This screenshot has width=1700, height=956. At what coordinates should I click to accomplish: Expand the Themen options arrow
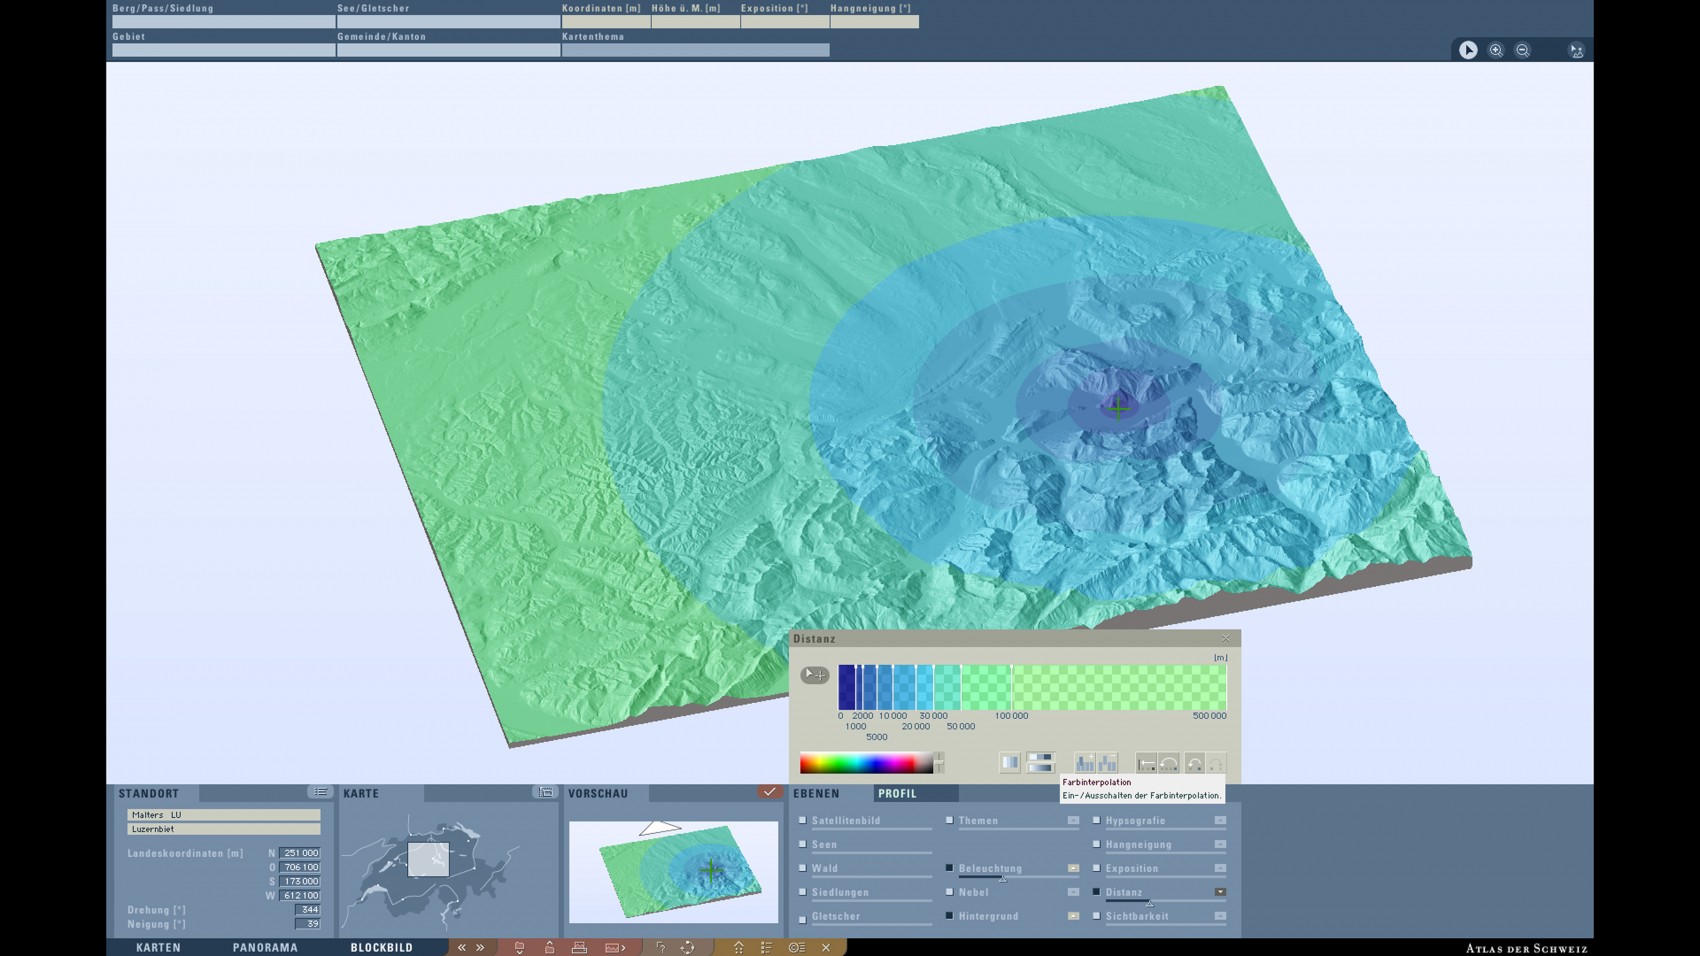pos(1073,820)
